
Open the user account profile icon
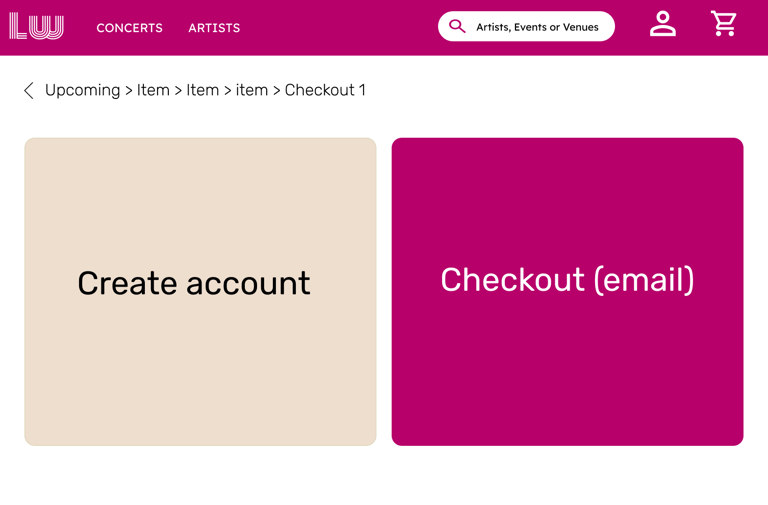662,24
